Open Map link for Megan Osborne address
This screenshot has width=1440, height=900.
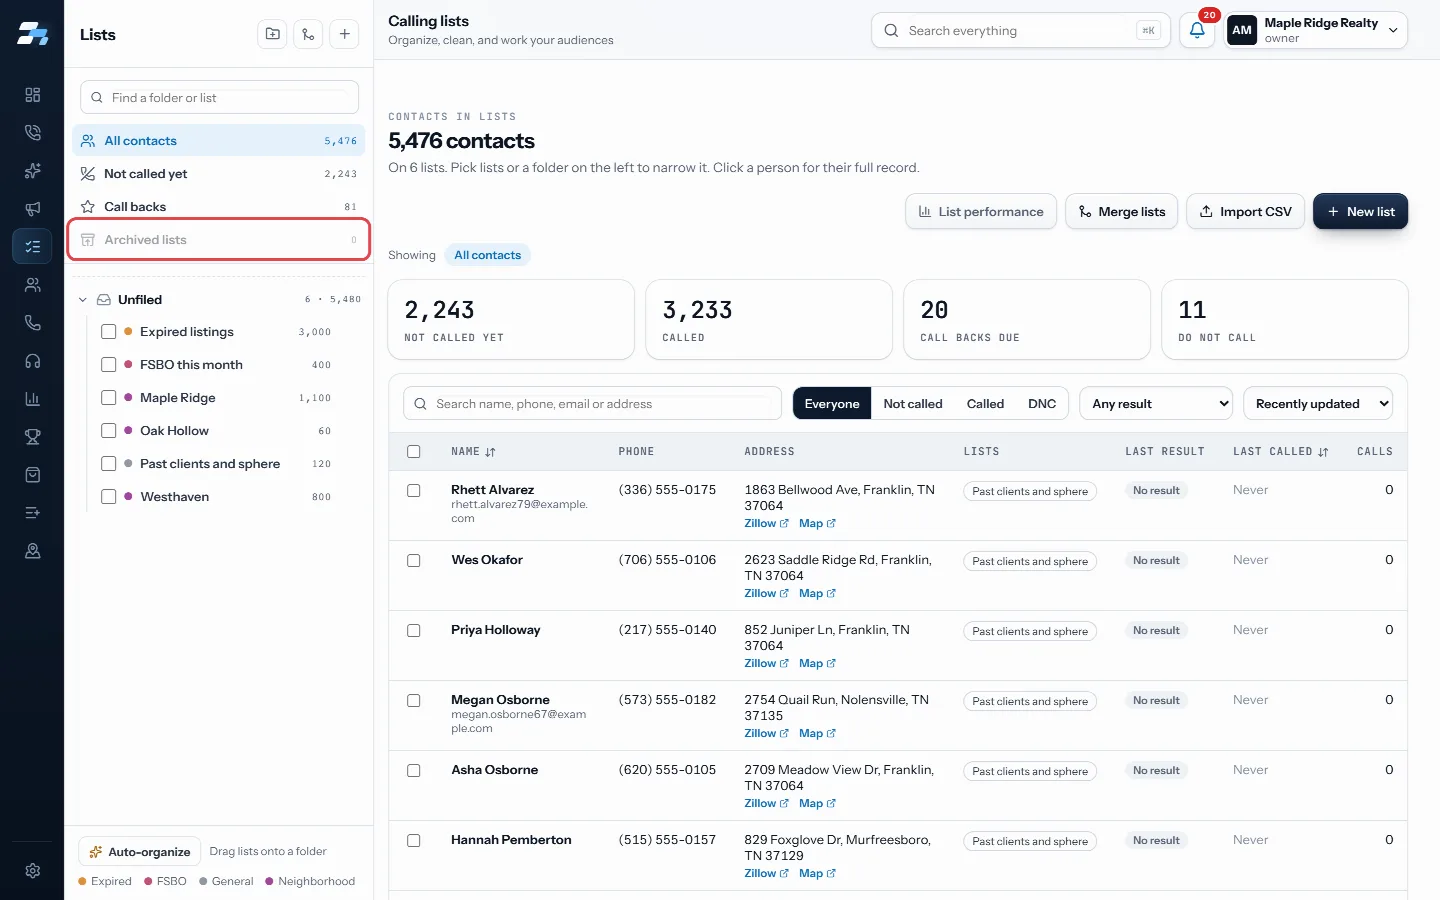pos(817,733)
